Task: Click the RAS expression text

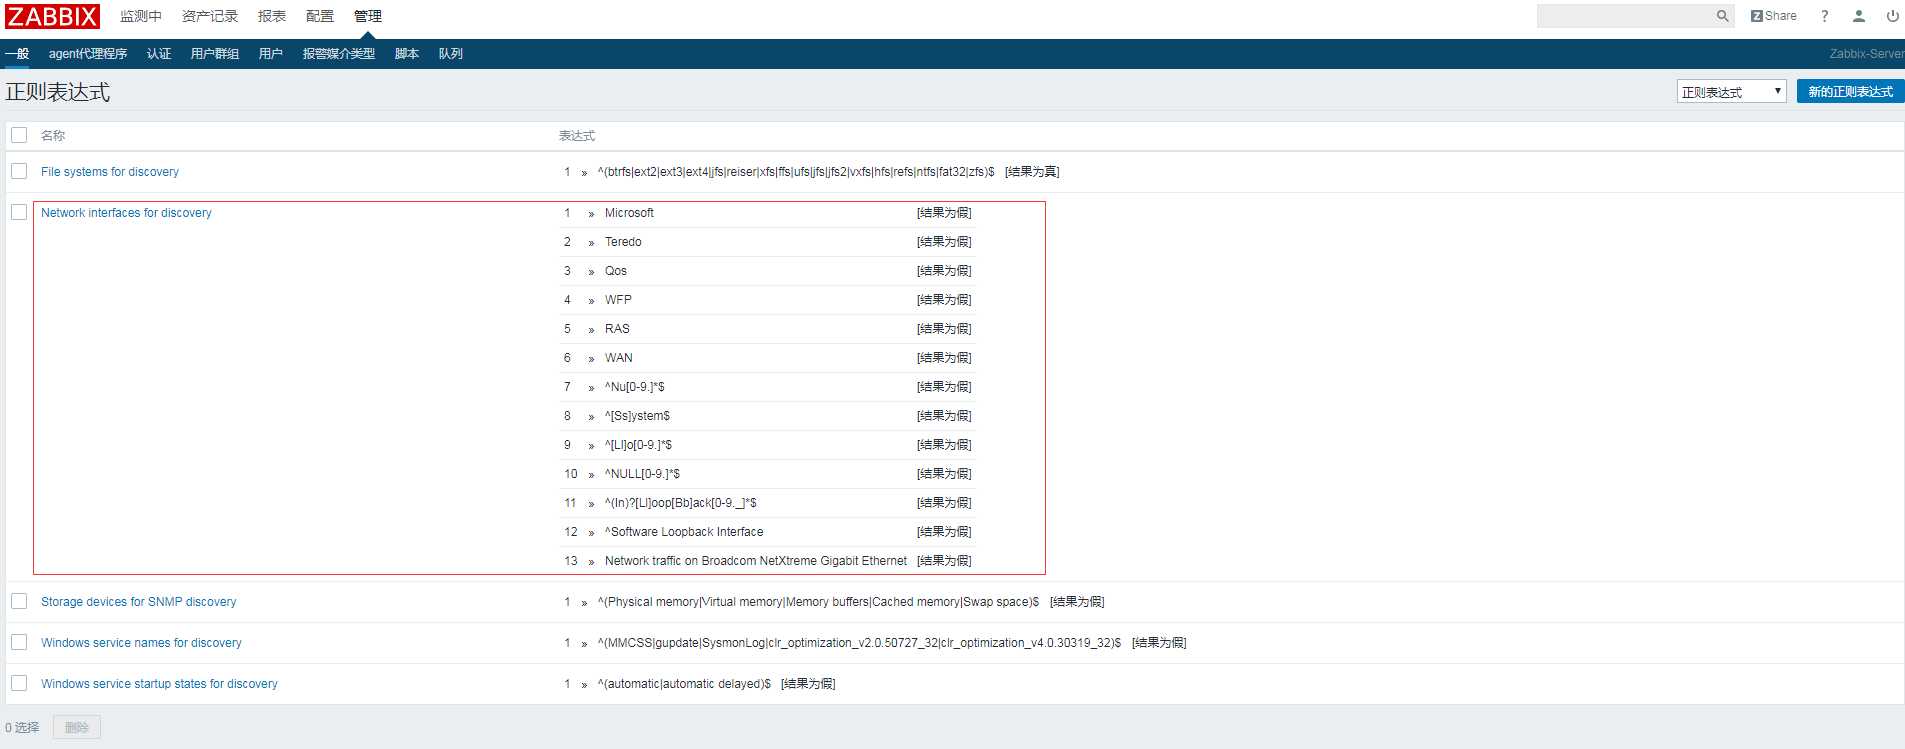Action: pyautogui.click(x=617, y=329)
